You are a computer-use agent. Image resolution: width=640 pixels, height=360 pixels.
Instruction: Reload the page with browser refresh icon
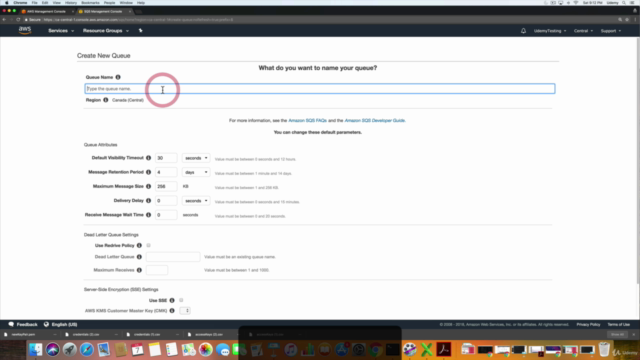[x=18, y=20]
